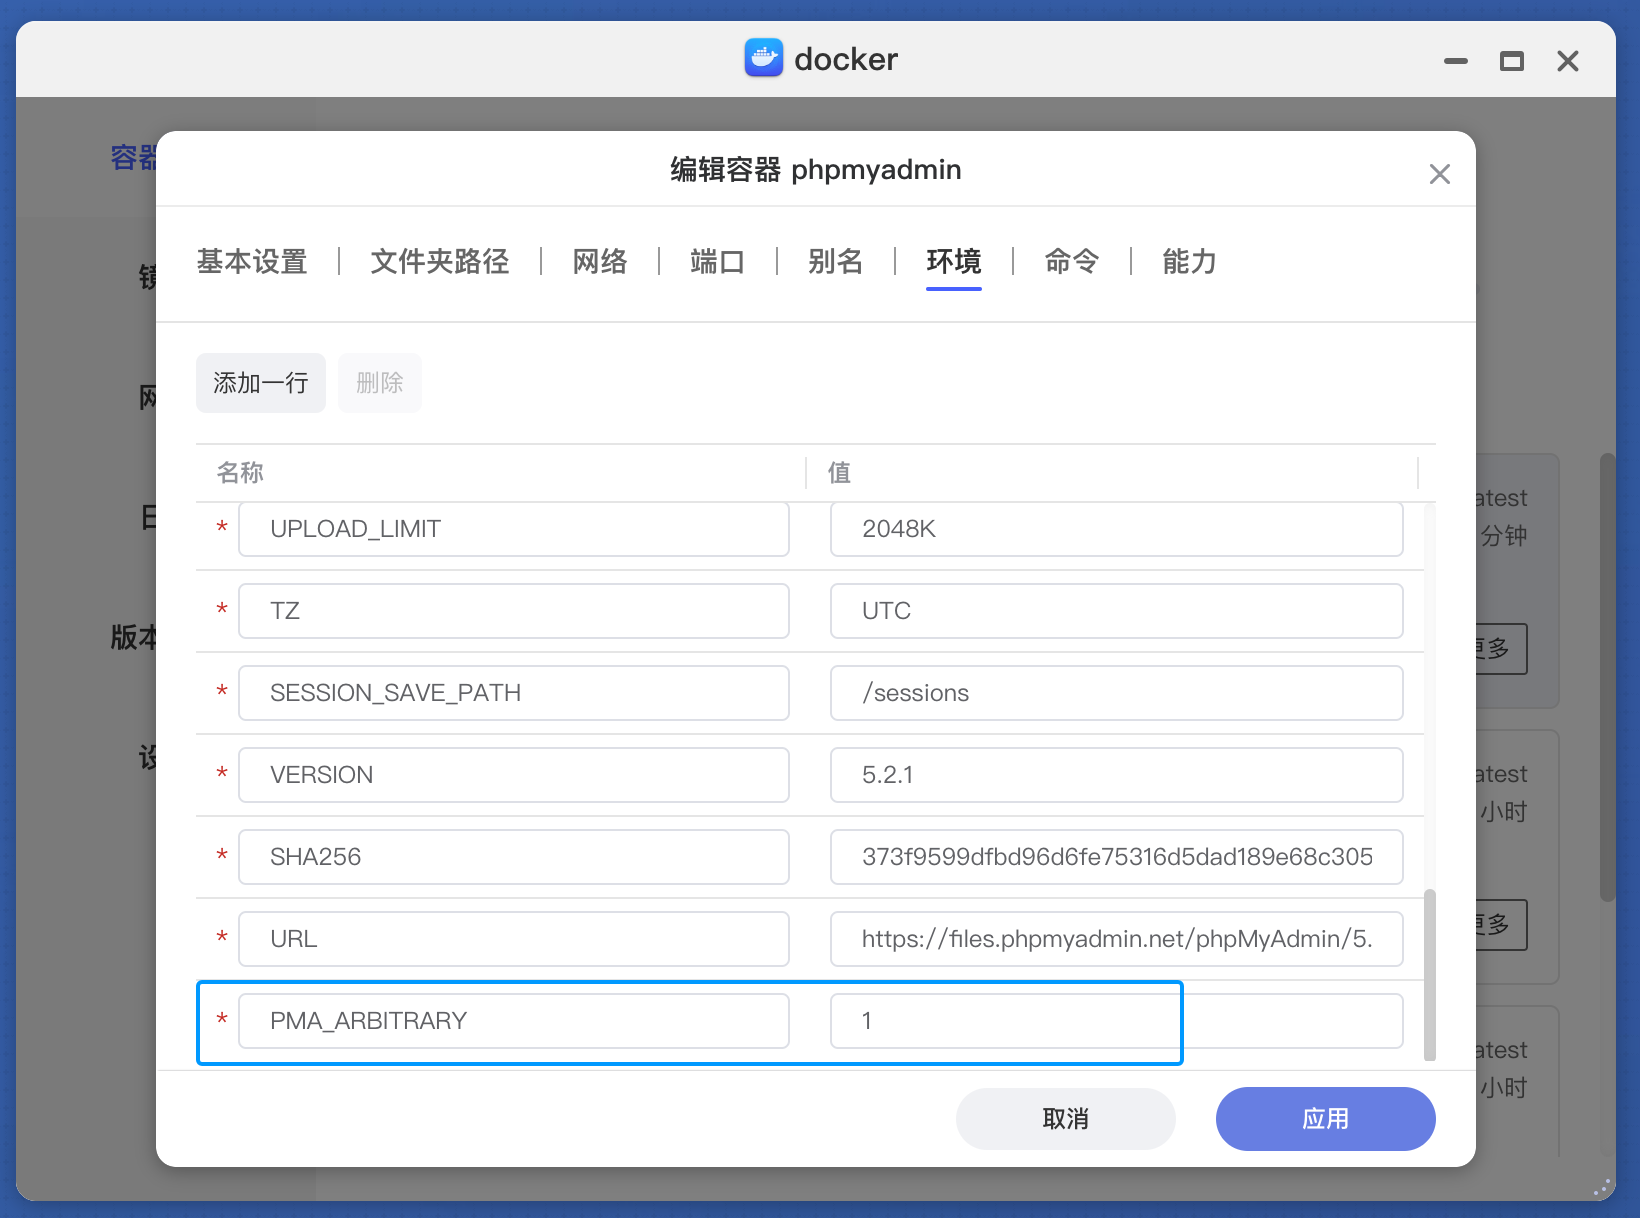Edit the PMA_ARBITRARY value field containing 1
The image size is (1640, 1218).
(x=1117, y=1021)
